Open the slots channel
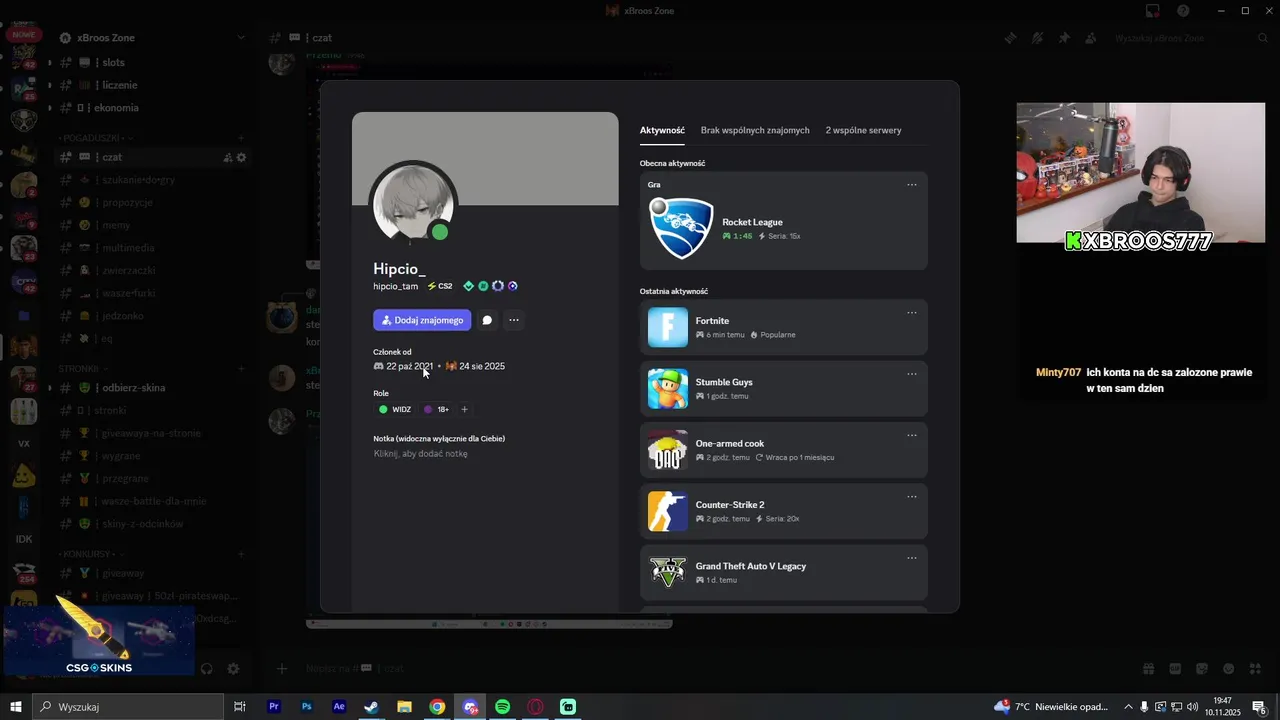This screenshot has height=720, width=1280. coord(152,63)
